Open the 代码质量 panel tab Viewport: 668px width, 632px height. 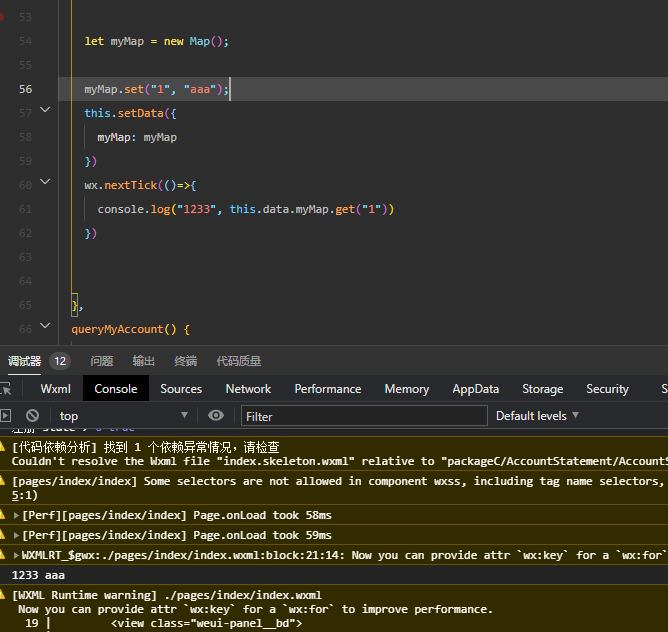tap(239, 361)
